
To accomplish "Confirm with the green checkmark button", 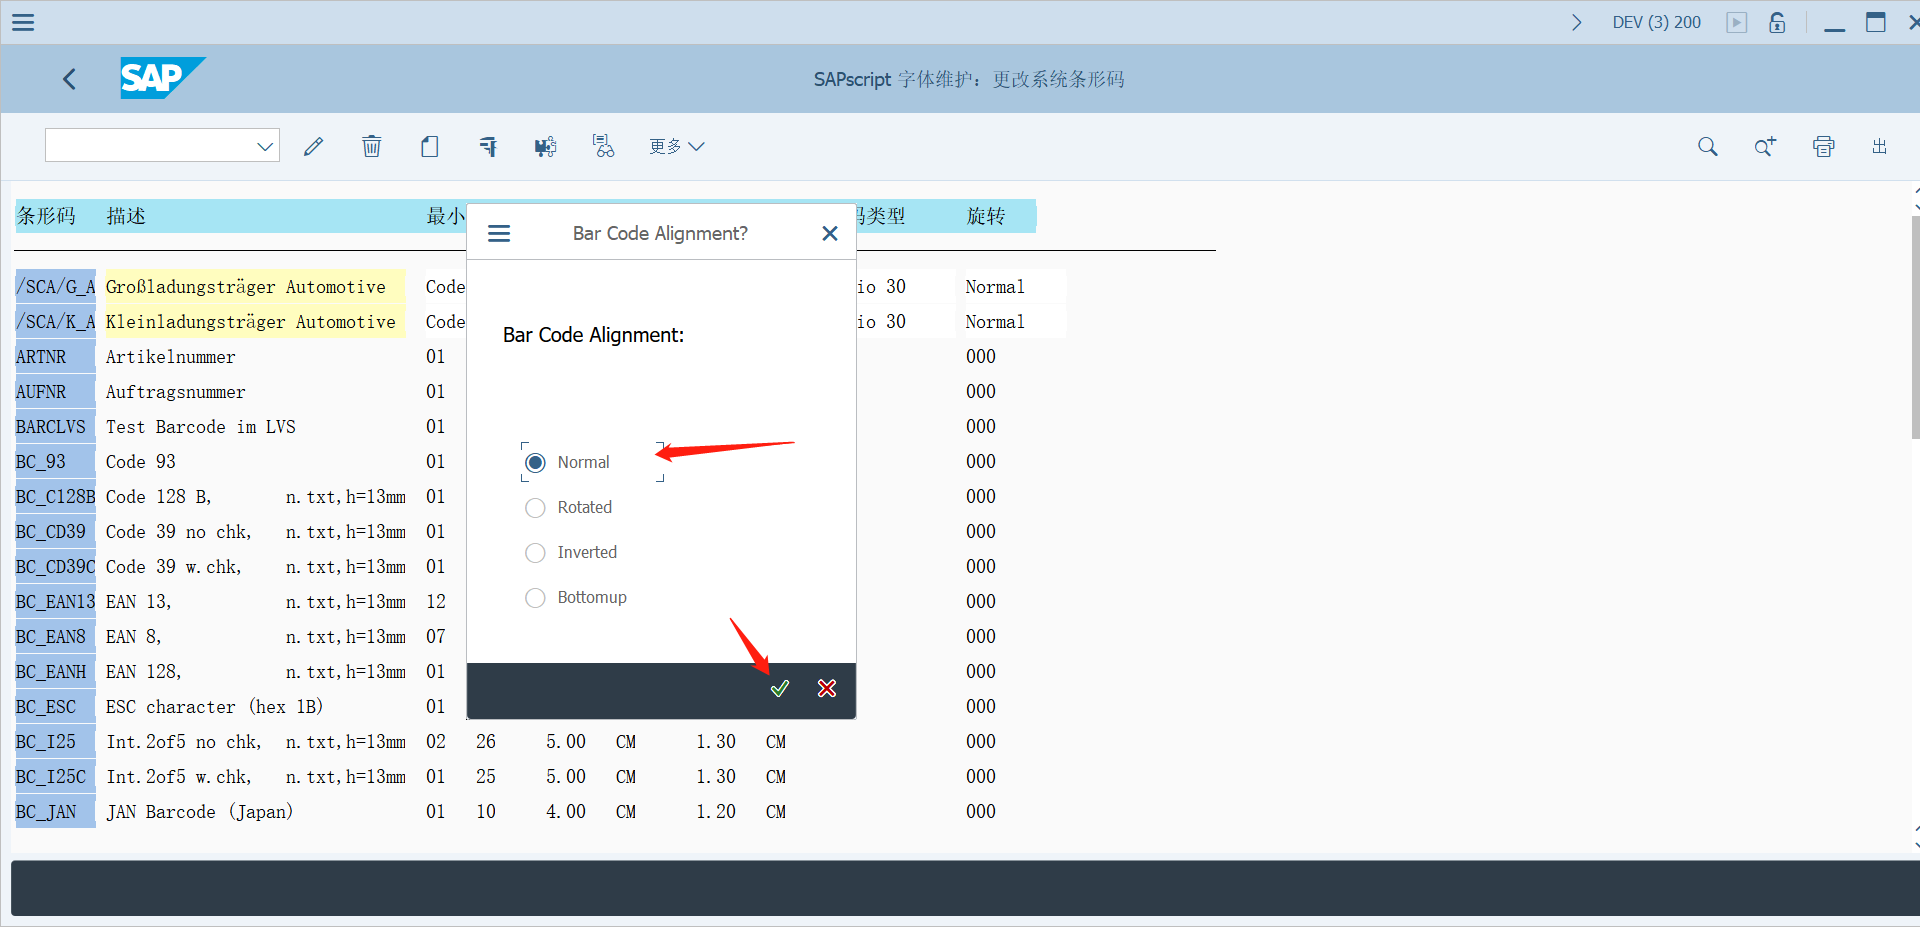I will [780, 688].
